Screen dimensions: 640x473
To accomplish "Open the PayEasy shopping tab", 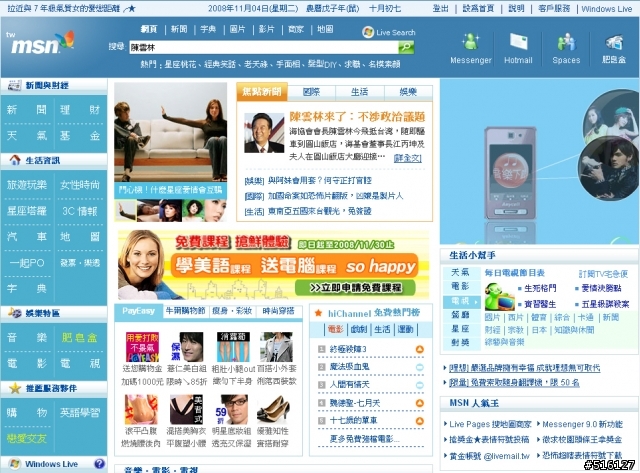I will [138, 311].
